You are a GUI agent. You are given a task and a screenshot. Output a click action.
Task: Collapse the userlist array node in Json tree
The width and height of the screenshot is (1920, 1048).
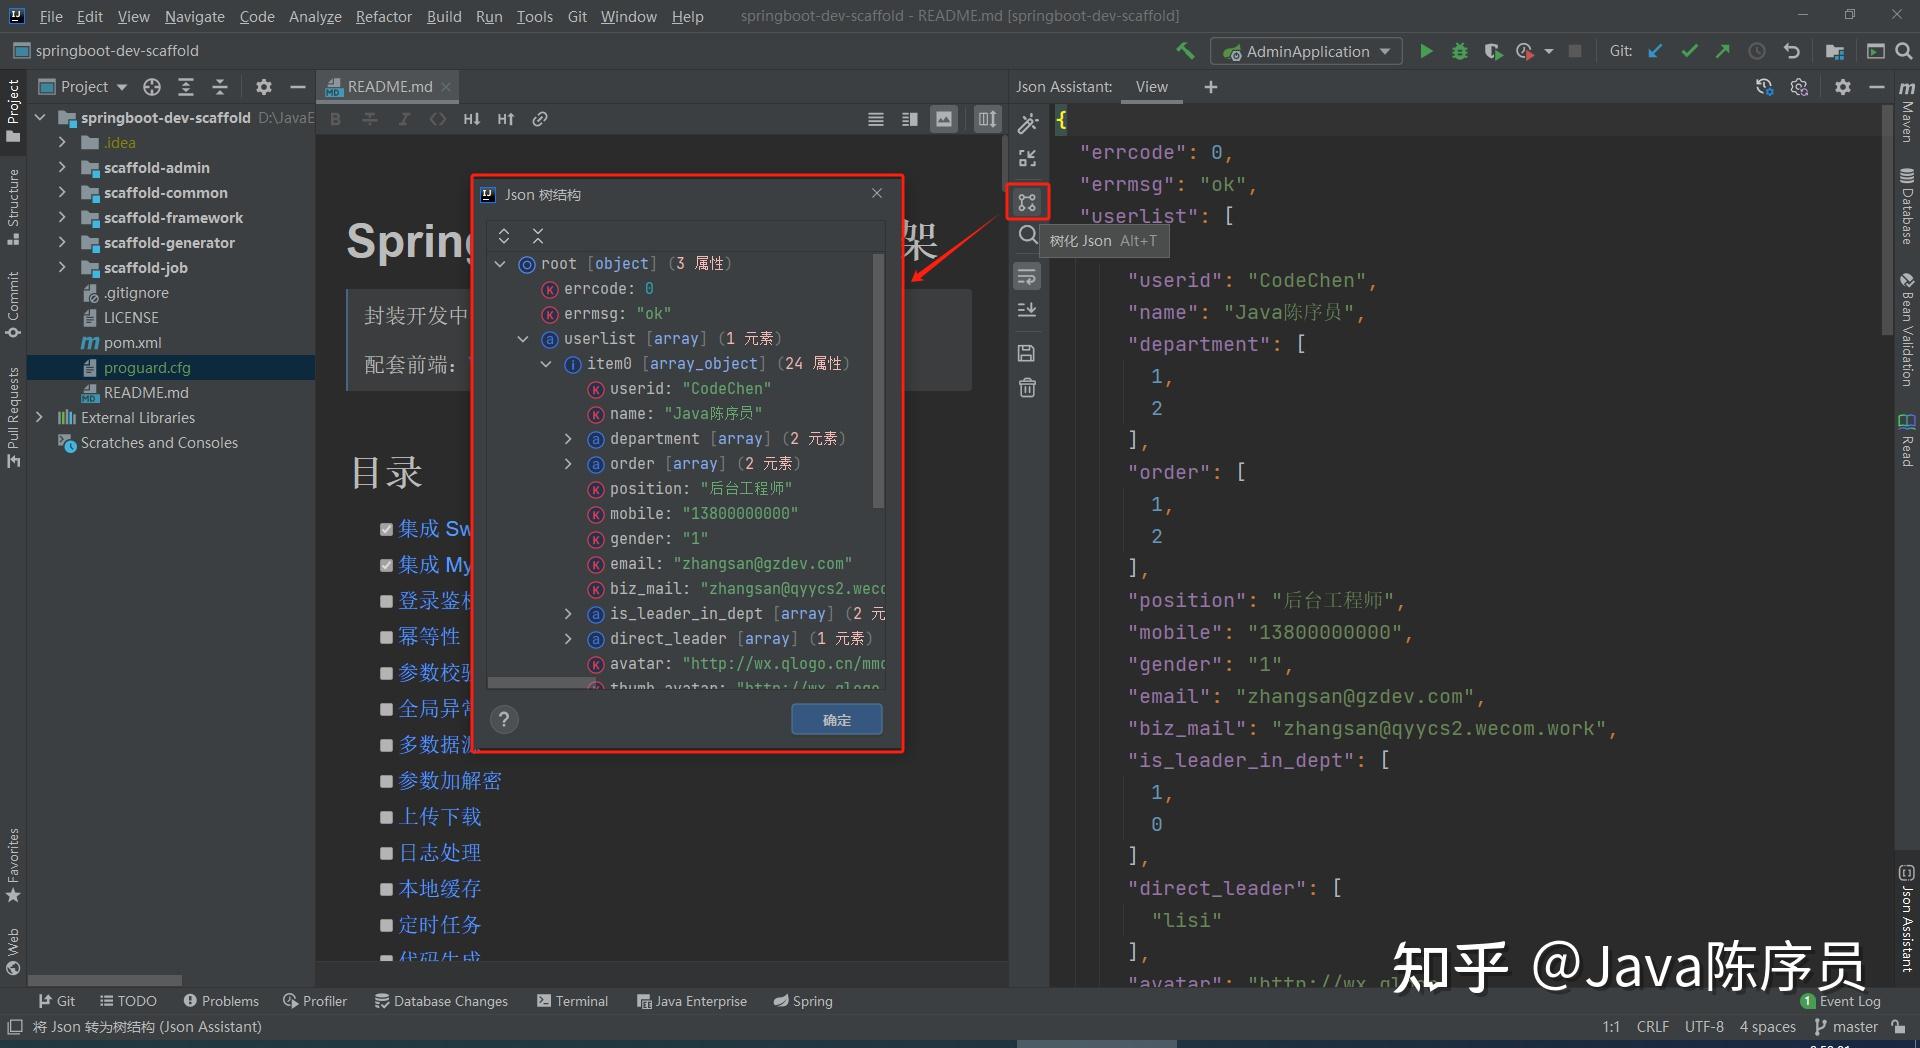(523, 339)
